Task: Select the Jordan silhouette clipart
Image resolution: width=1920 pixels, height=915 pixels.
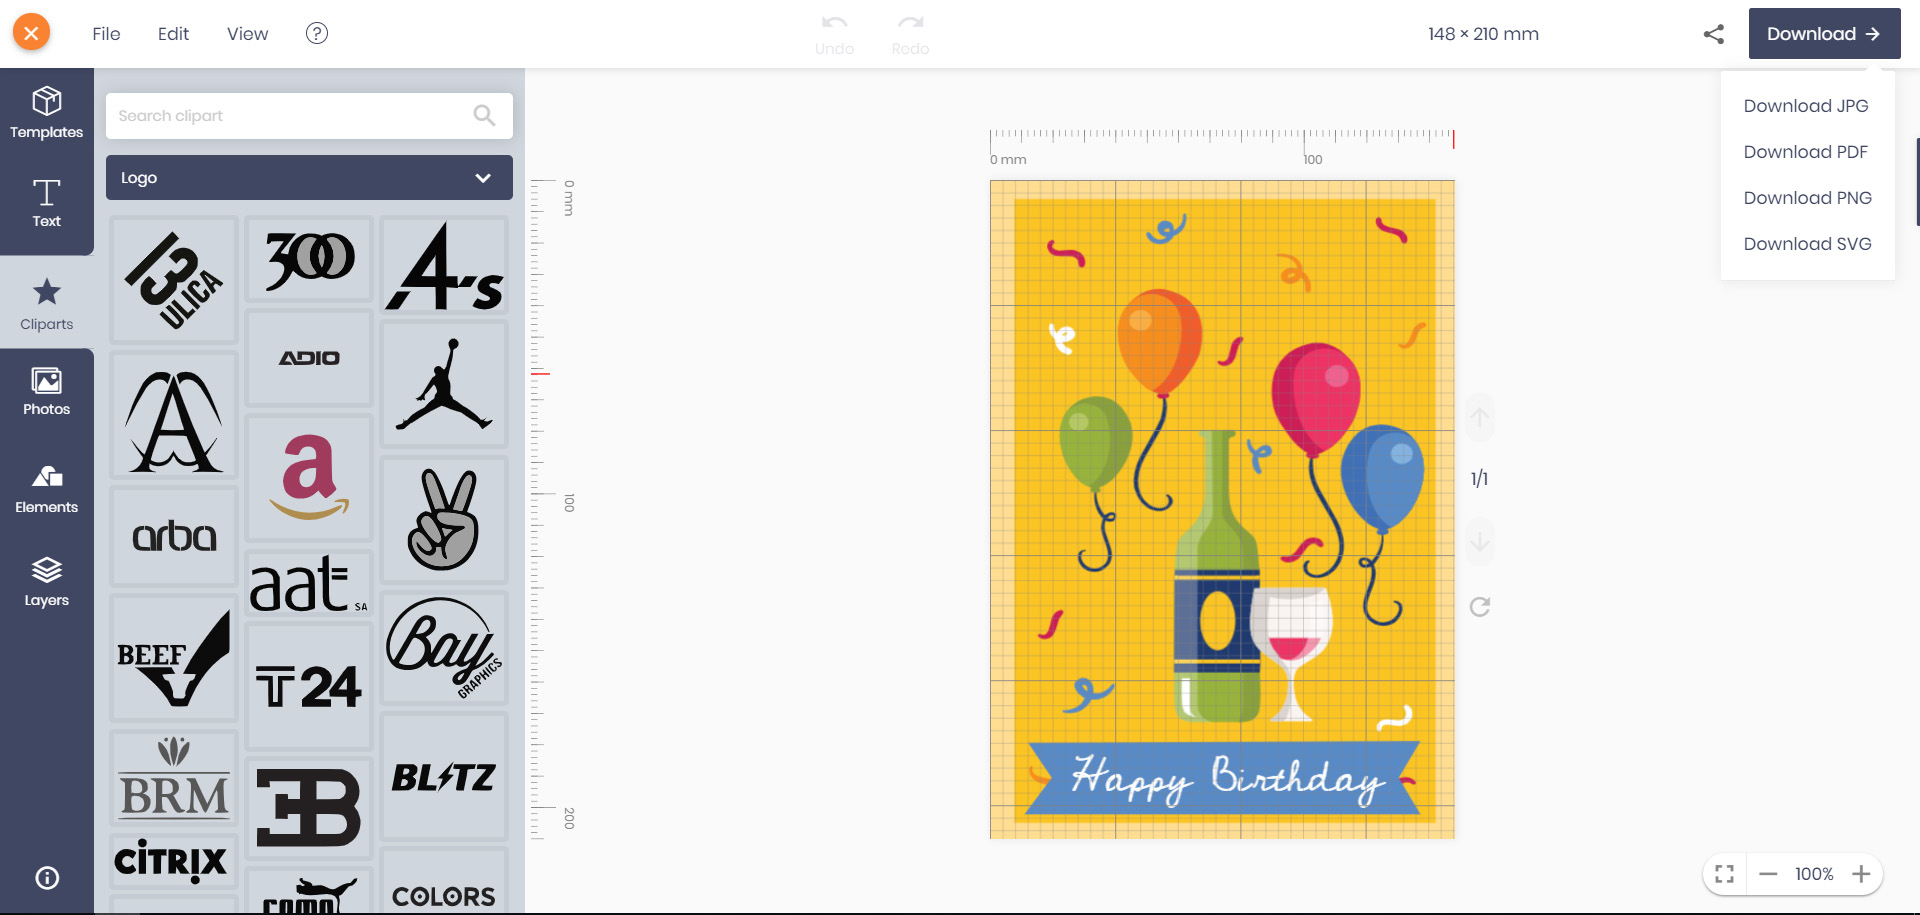Action: [443, 384]
